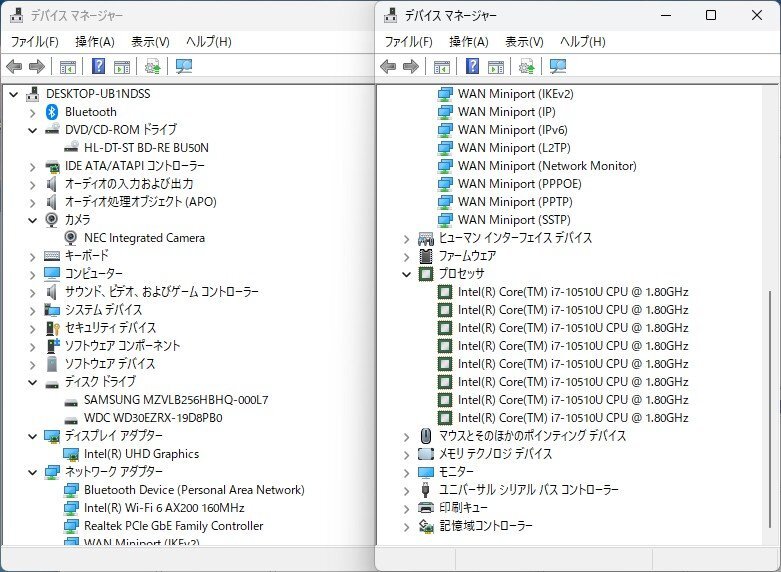Expand IDE ATA/ATAPI コントローラー category
Screen dimensions: 781x572
(32, 166)
